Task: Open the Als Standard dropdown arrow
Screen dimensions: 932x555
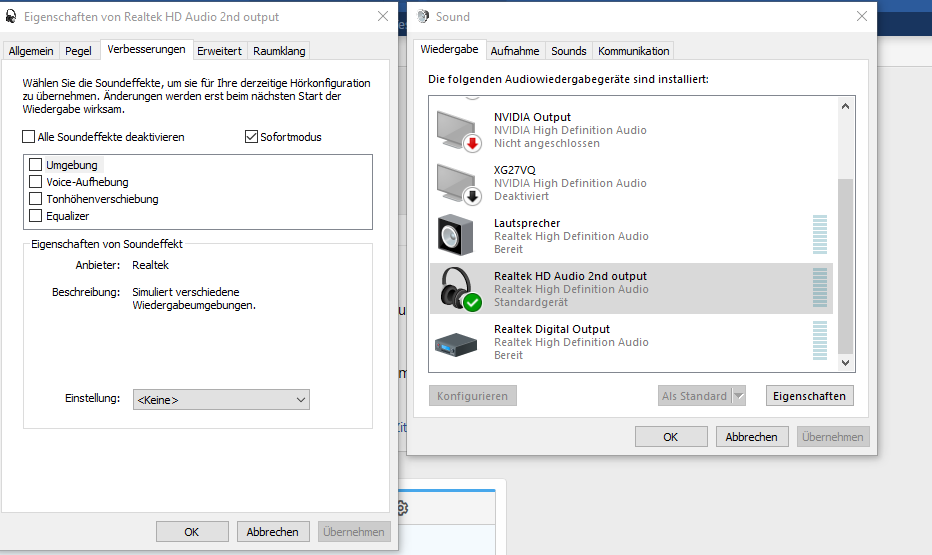Action: 739,396
